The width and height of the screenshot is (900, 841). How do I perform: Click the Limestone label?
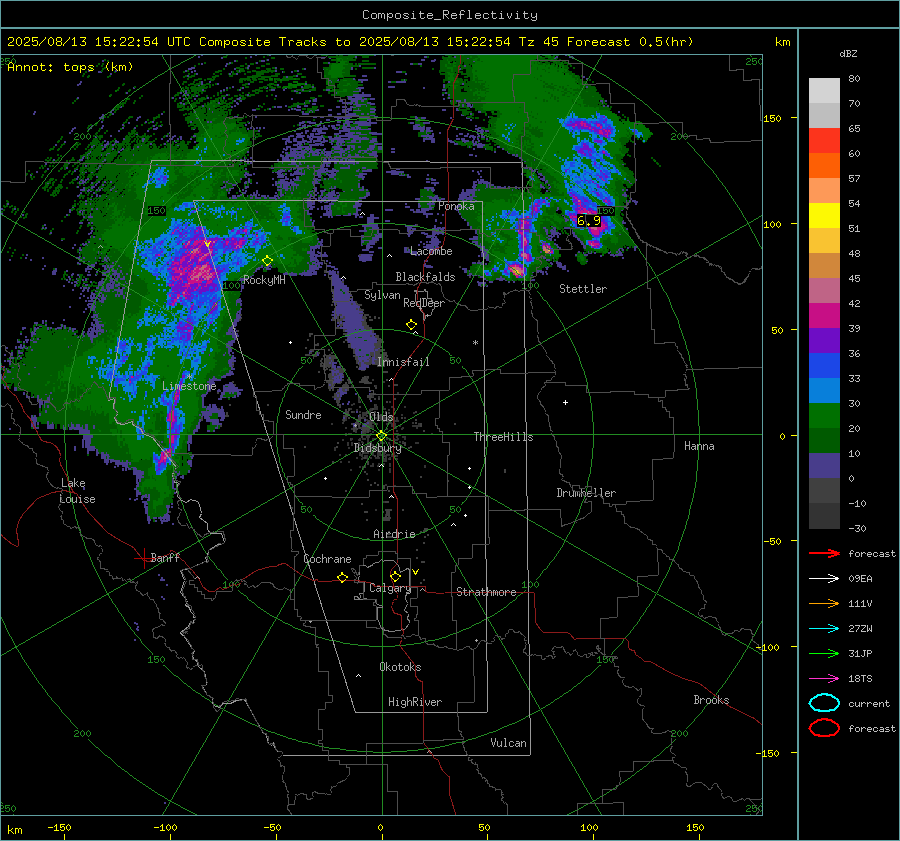[189, 386]
